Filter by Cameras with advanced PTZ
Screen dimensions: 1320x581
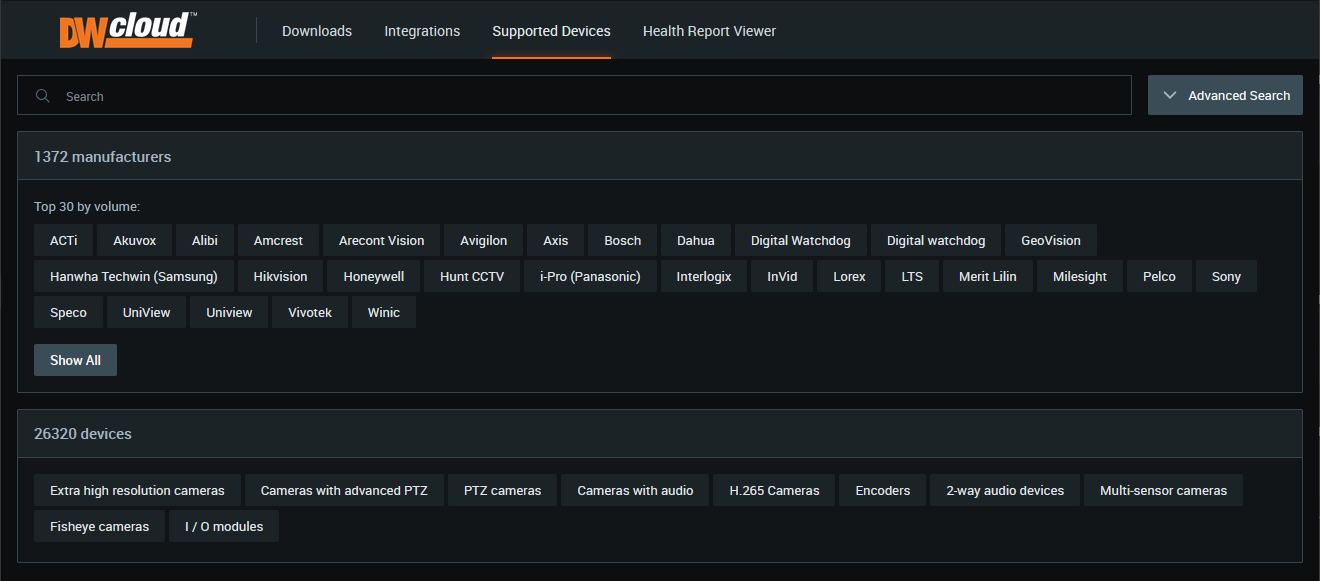[344, 490]
